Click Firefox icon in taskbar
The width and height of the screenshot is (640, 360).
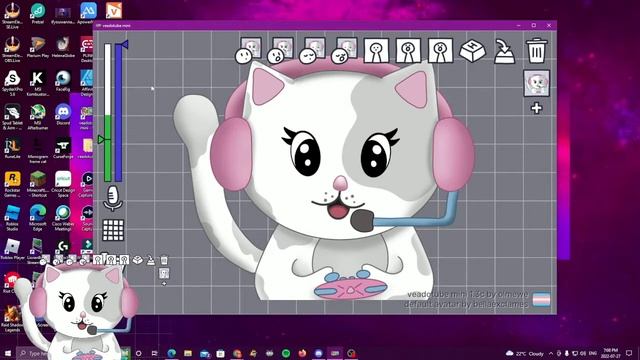(x=302, y=353)
